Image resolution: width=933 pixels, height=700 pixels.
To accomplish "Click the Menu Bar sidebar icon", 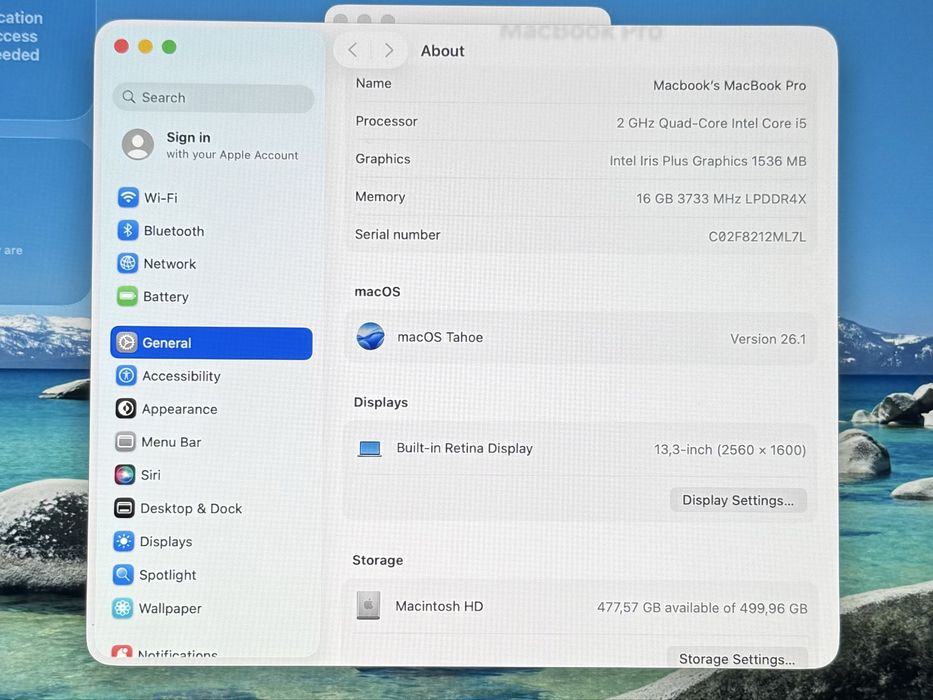I will 125,442.
